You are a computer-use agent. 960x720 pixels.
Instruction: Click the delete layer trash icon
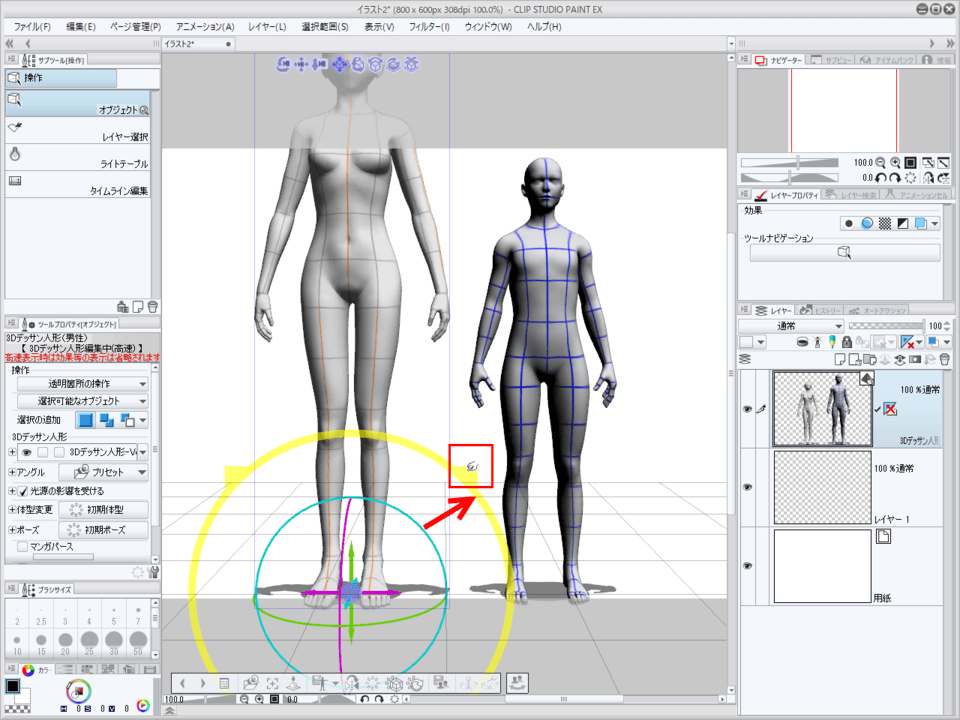pos(944,357)
